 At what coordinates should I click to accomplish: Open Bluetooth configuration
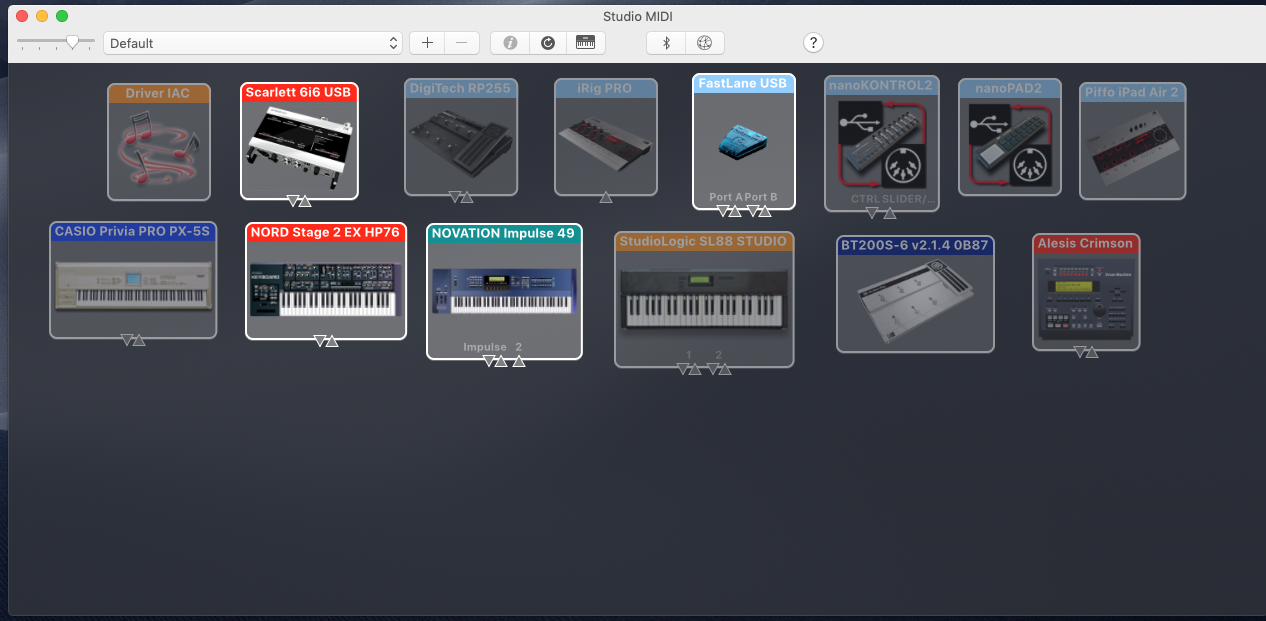tap(666, 43)
